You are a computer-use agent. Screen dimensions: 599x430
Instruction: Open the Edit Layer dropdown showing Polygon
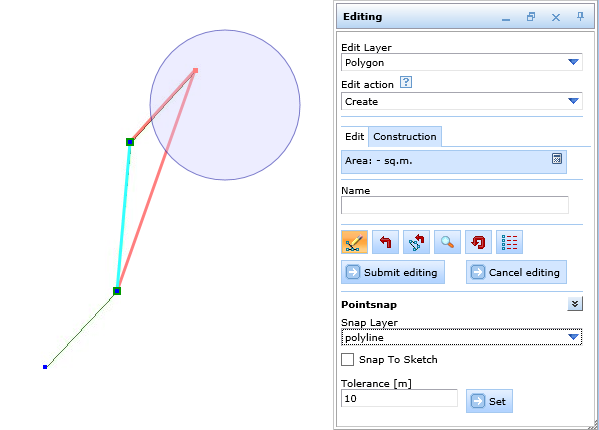[x=461, y=62]
